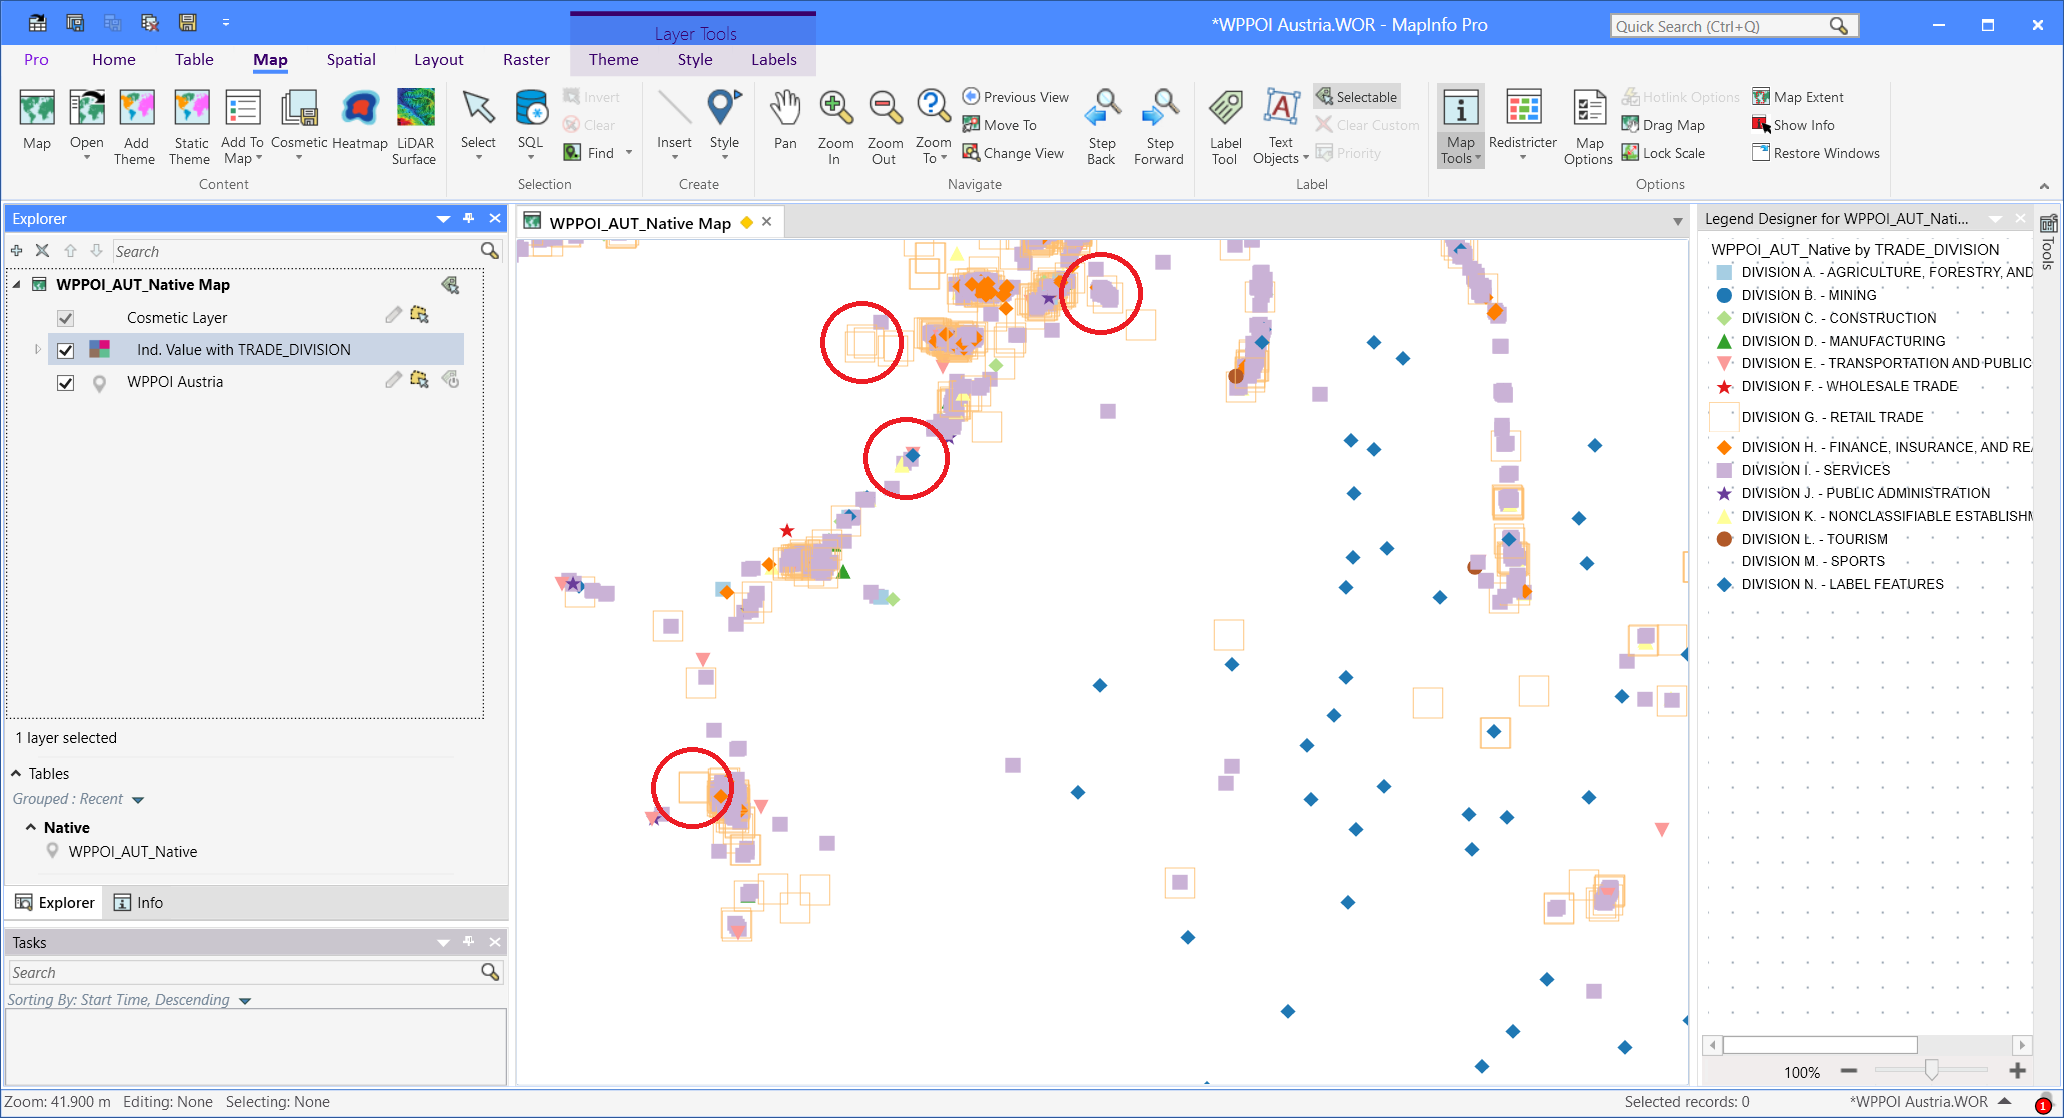Image resolution: width=2064 pixels, height=1118 pixels.
Task: Click the Change View button
Action: pos(1013,153)
